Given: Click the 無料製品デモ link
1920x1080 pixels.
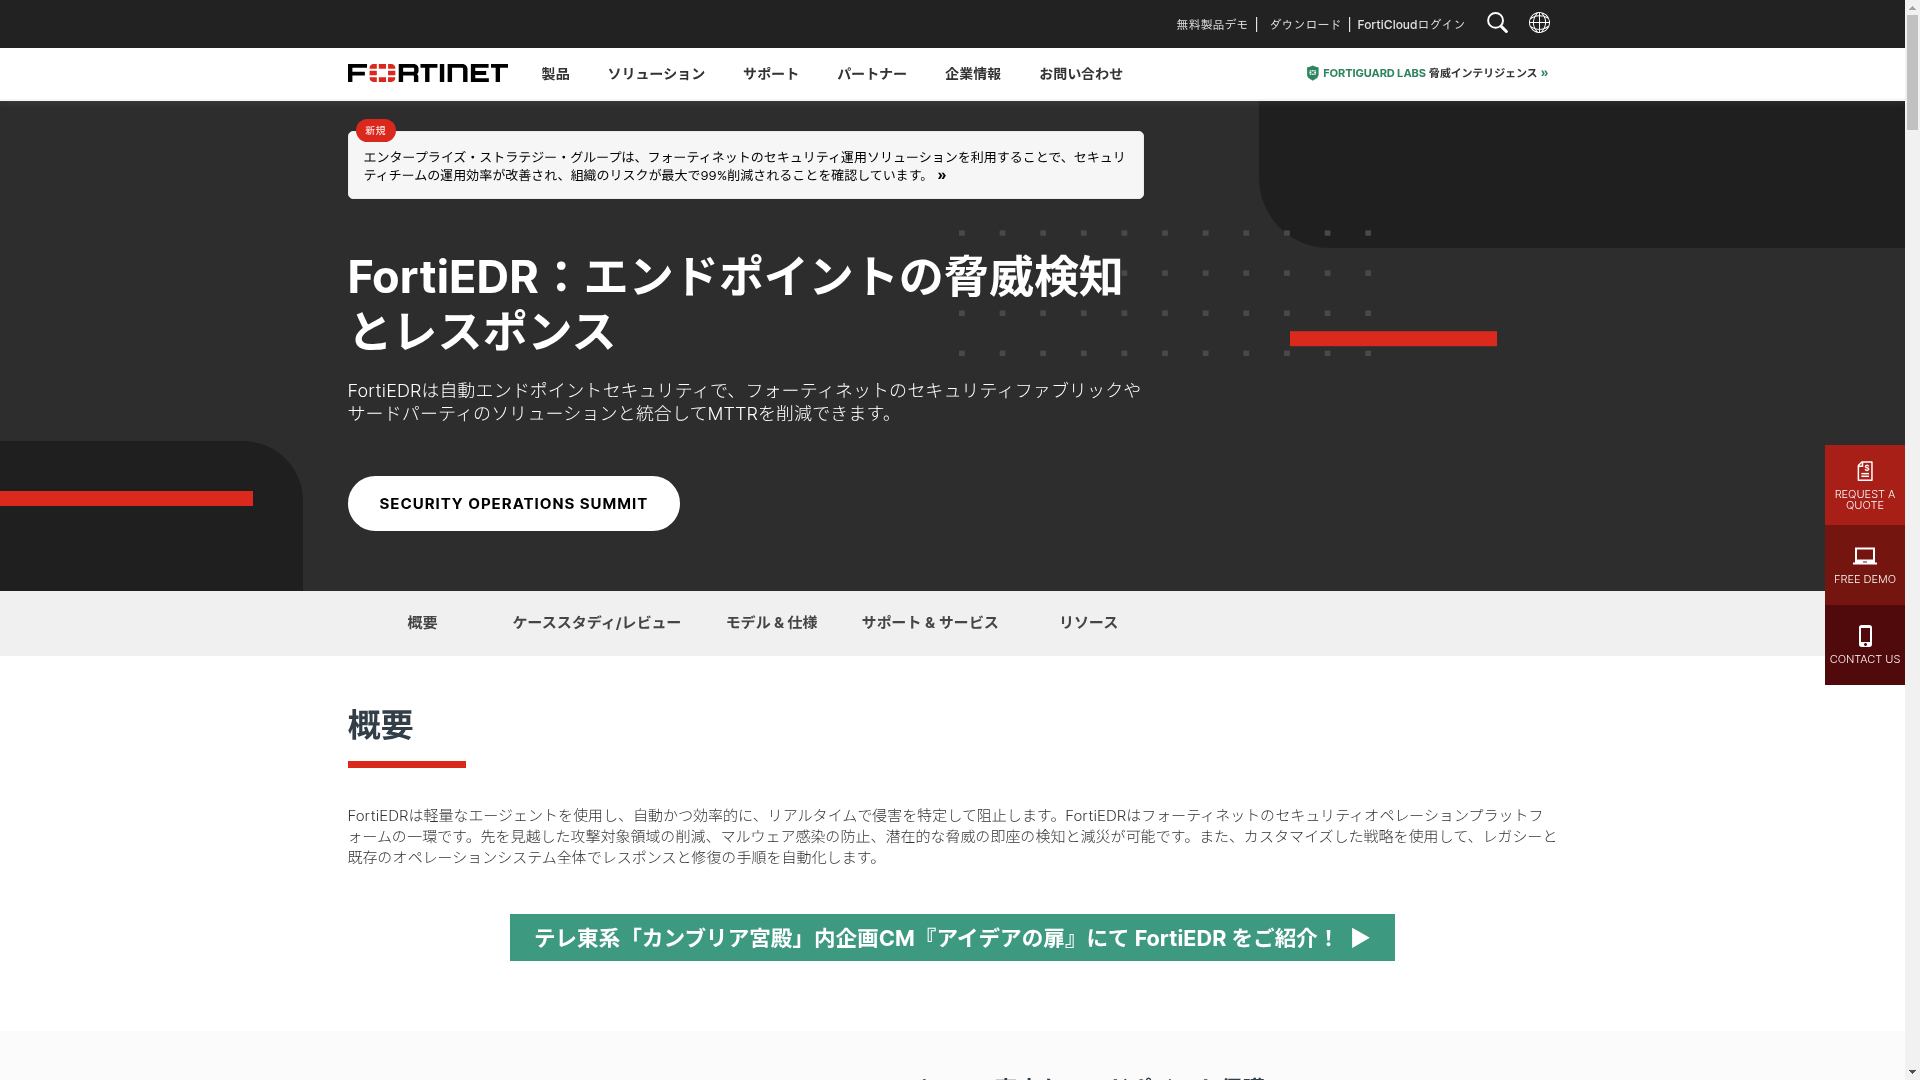Looking at the screenshot, I should point(1212,24).
